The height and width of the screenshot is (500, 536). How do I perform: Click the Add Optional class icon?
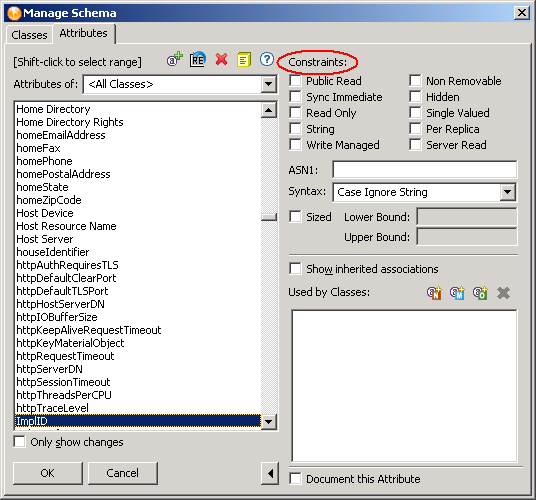tap(480, 293)
